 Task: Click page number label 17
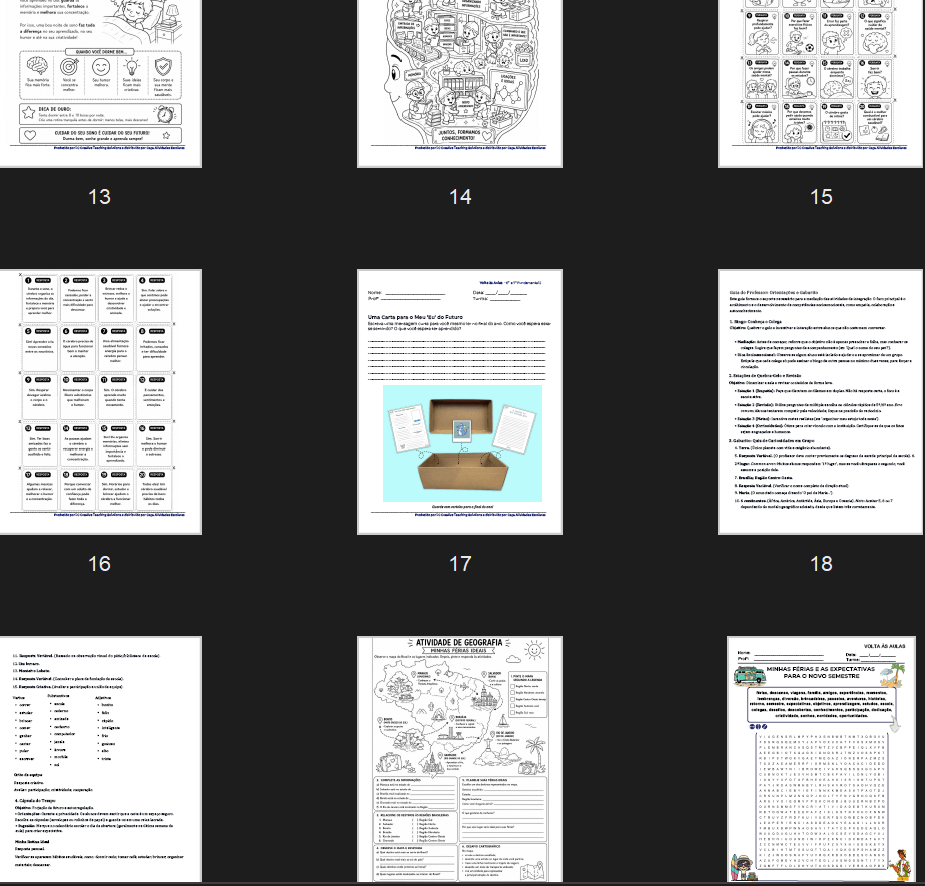(460, 563)
